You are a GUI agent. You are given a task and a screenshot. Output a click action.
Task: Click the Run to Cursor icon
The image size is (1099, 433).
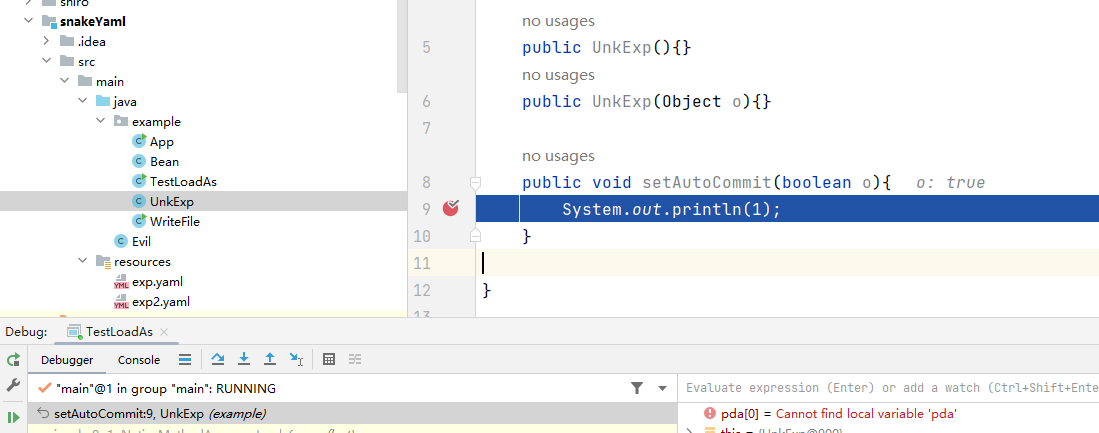click(x=296, y=360)
